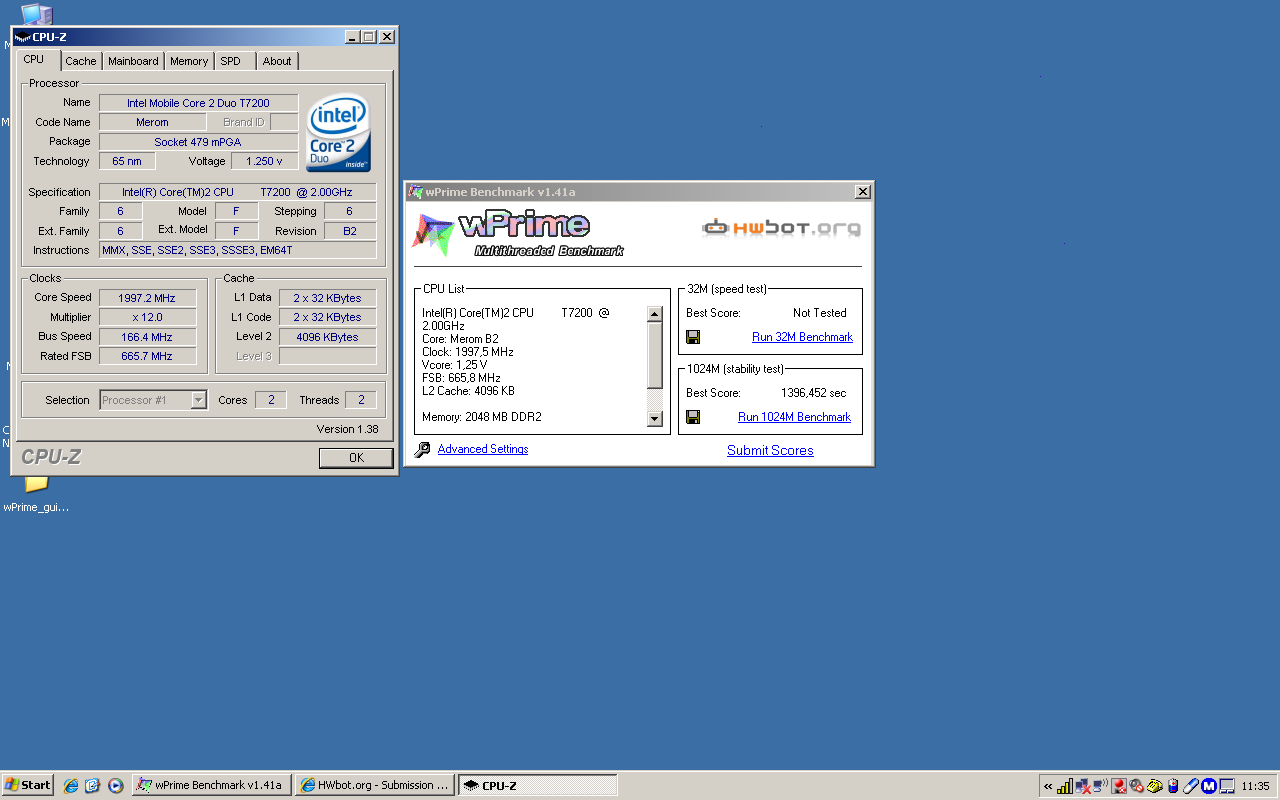The image size is (1280, 800).
Task: Click the disconnected network tray icon
Action: [x=1083, y=786]
